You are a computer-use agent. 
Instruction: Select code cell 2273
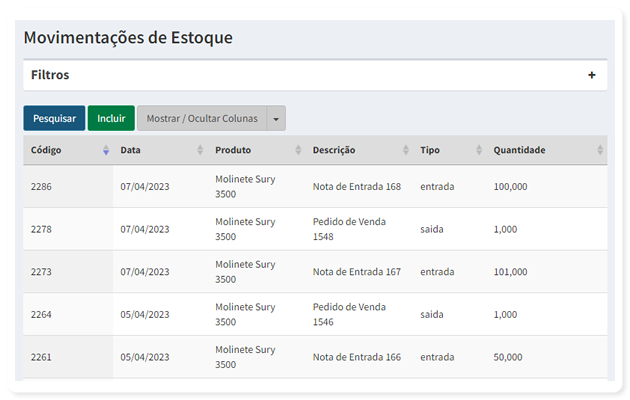pos(41,271)
